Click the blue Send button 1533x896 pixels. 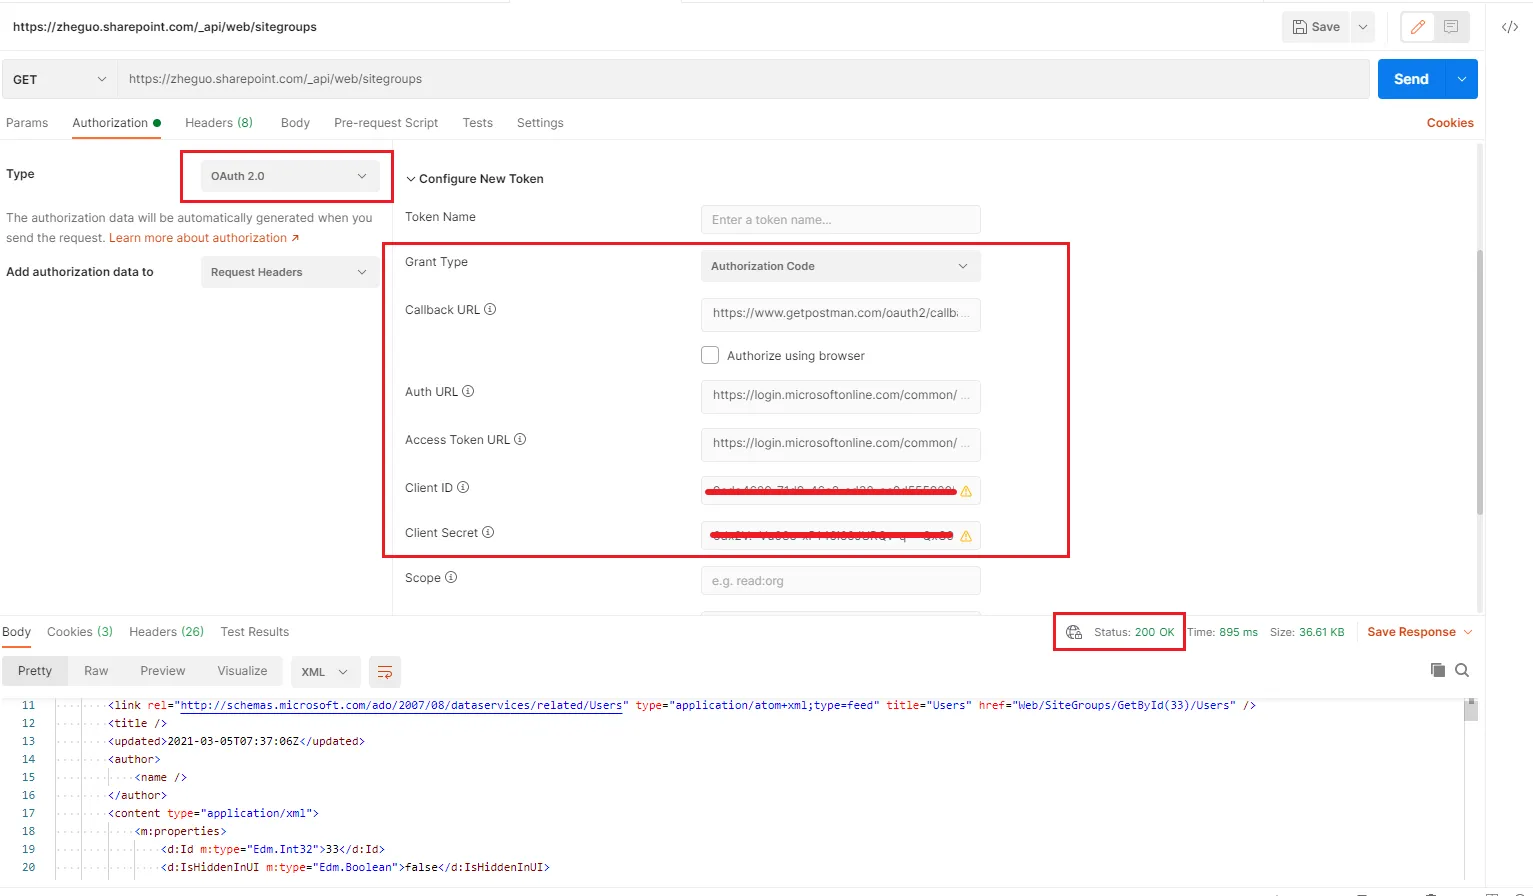point(1411,79)
